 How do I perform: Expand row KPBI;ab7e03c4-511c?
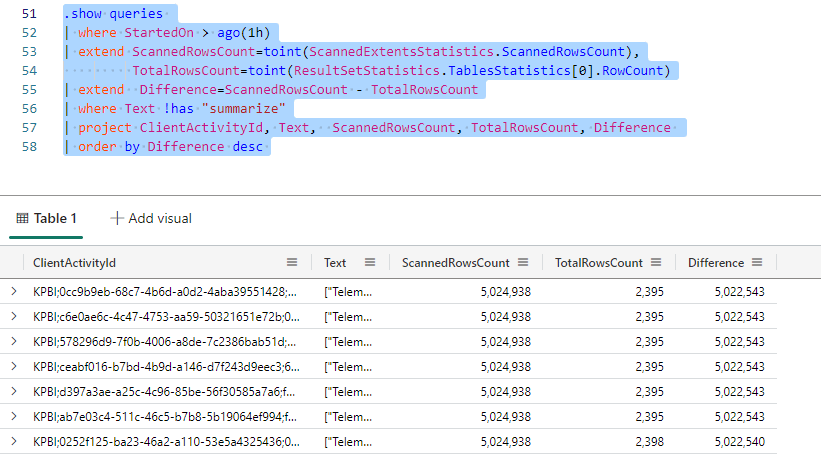14,417
